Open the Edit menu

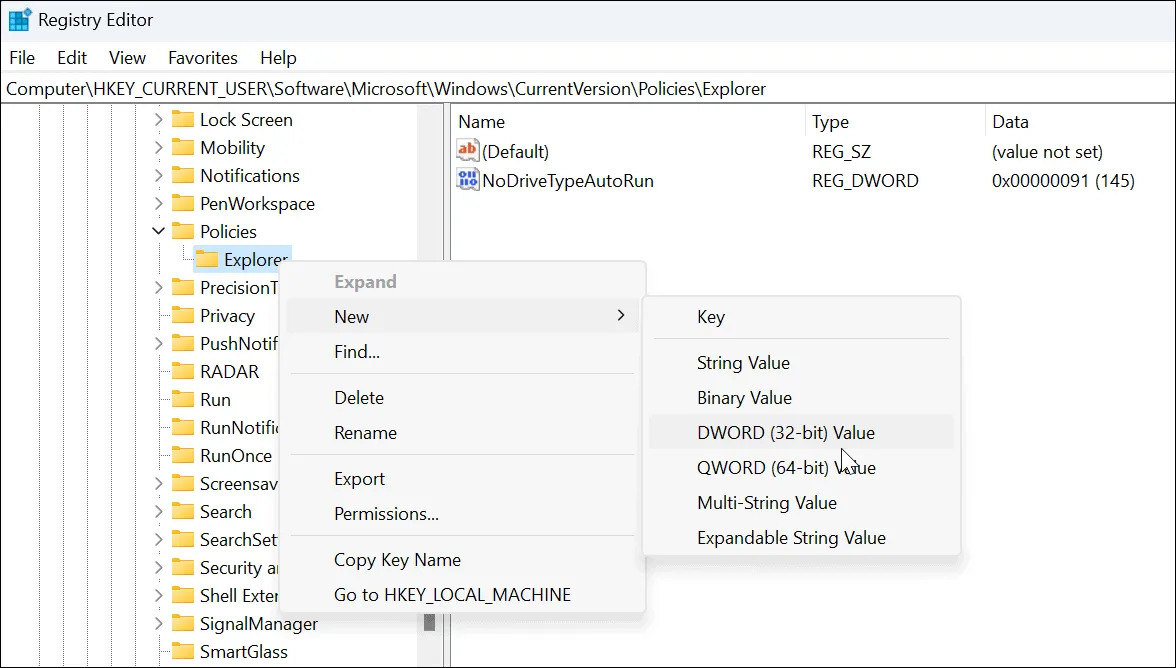(x=72, y=58)
